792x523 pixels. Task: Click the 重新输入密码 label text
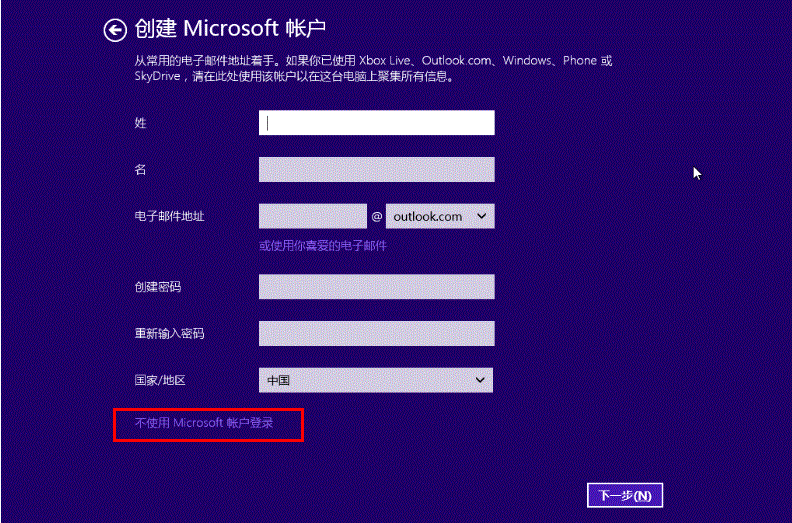click(169, 334)
